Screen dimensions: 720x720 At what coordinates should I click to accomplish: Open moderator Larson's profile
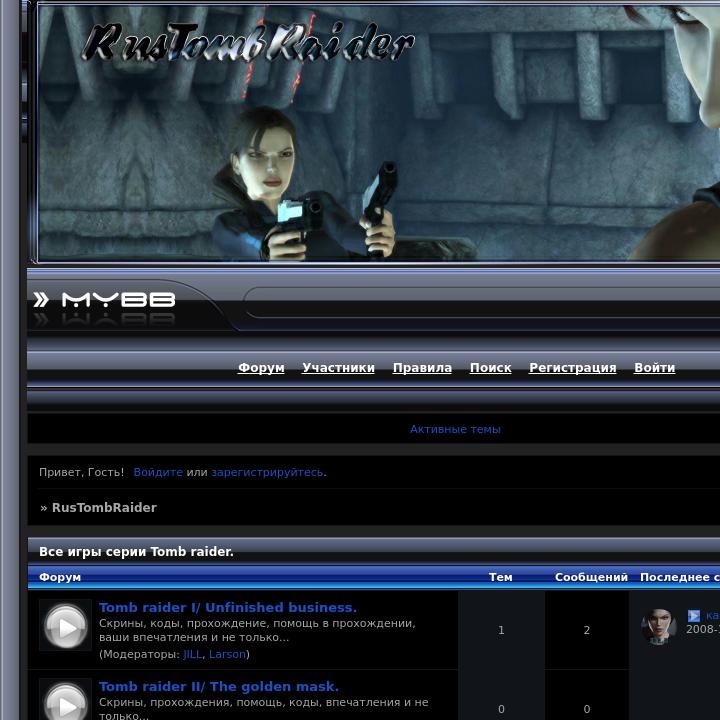pyautogui.click(x=227, y=654)
